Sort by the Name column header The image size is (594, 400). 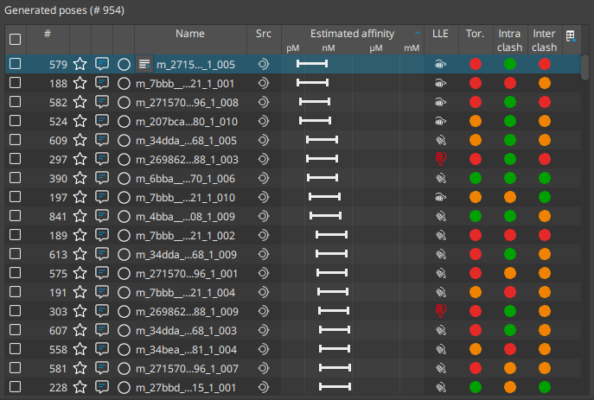190,33
